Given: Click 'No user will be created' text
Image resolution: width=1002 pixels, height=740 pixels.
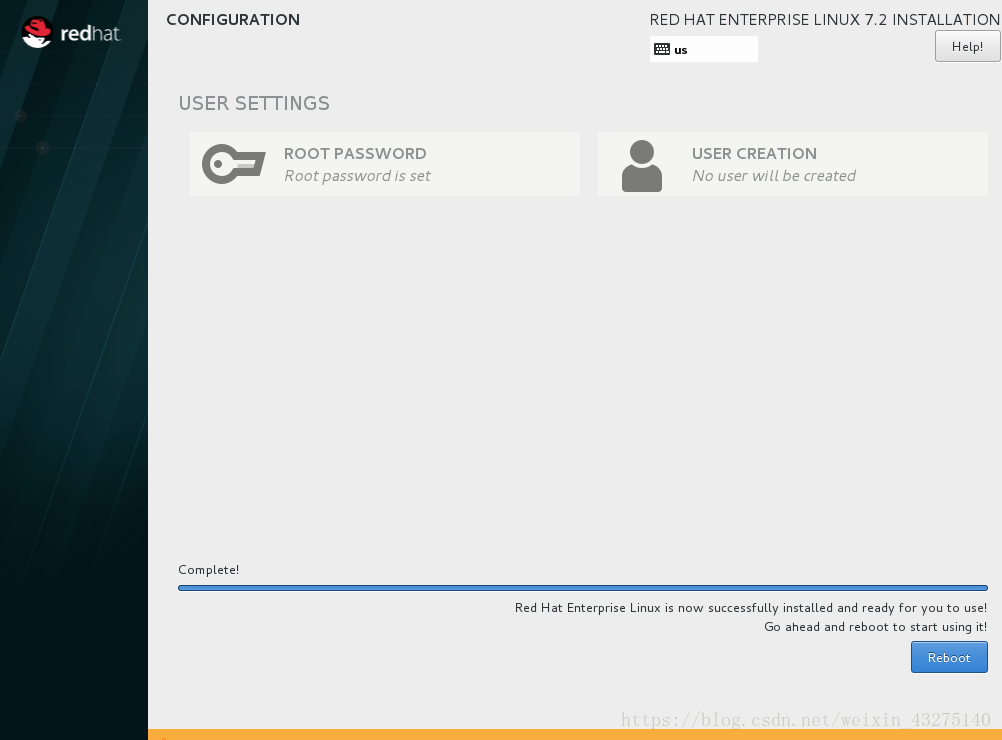Looking at the screenshot, I should point(774,176).
